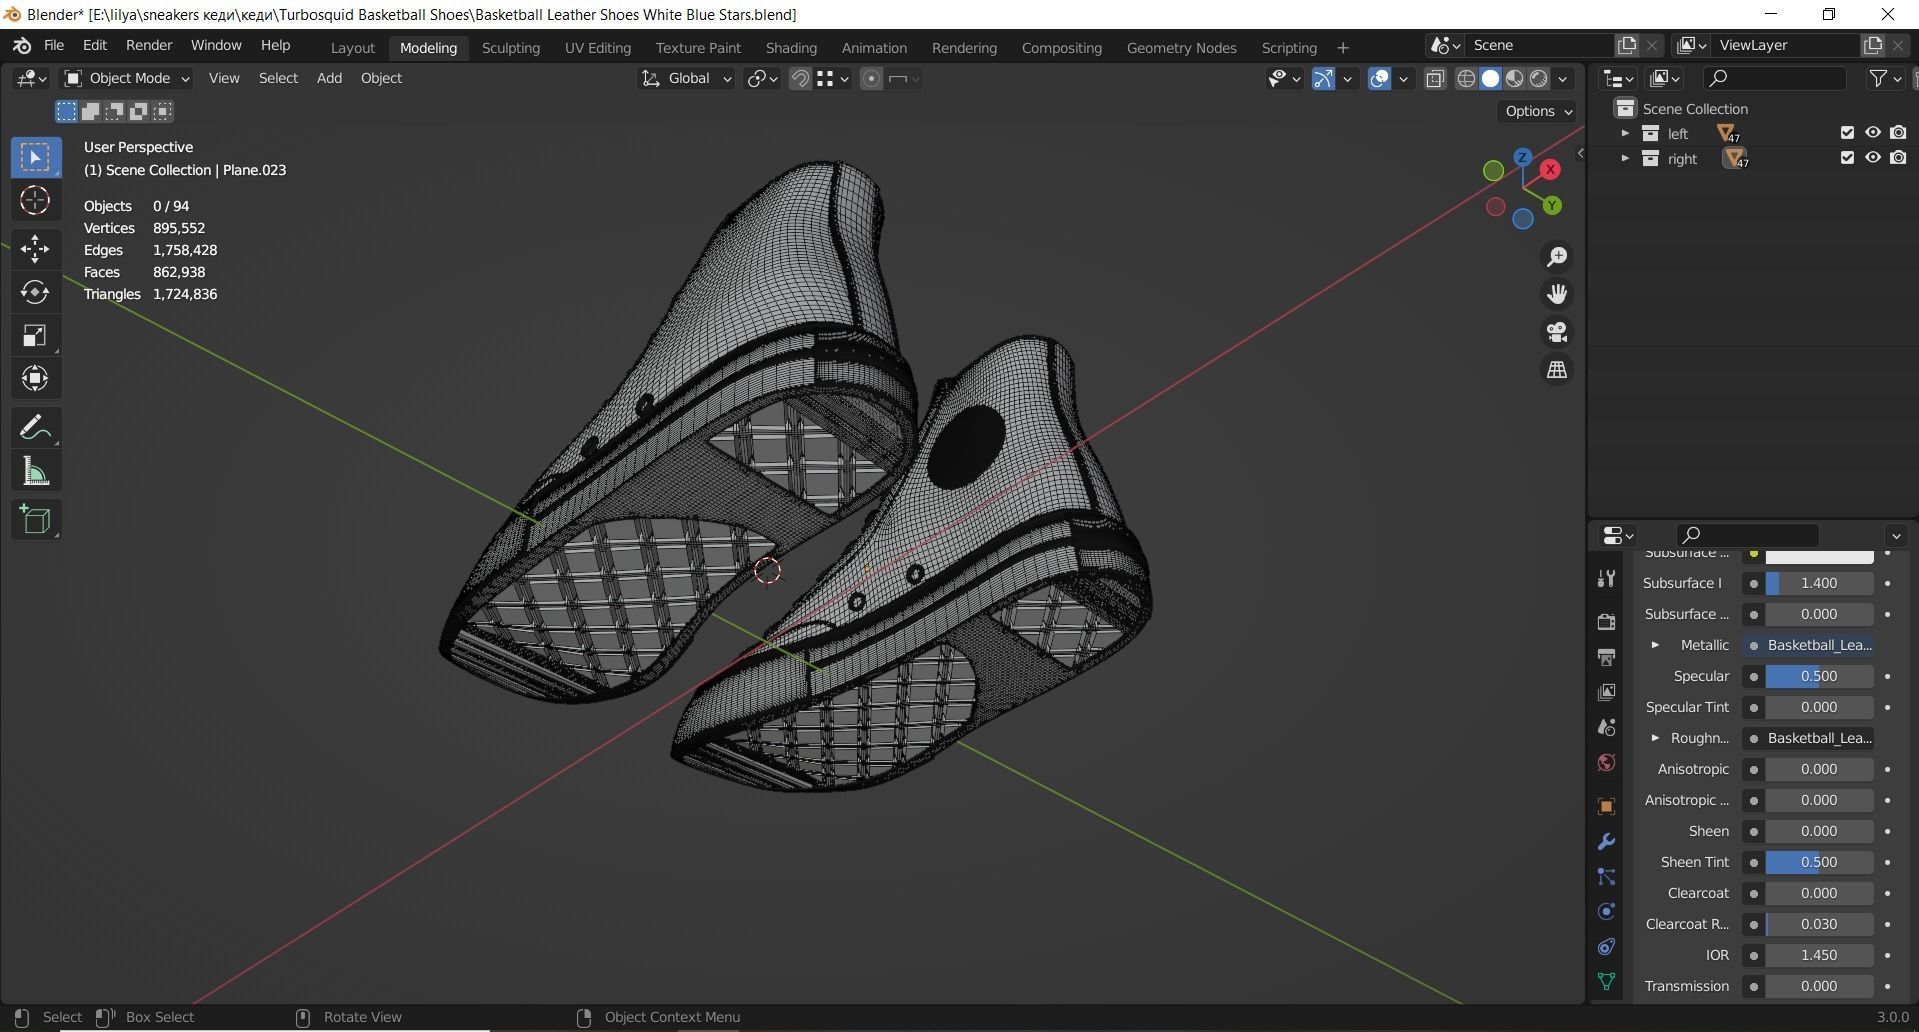1919x1032 pixels.
Task: Toggle viewport overlays display
Action: [1379, 79]
